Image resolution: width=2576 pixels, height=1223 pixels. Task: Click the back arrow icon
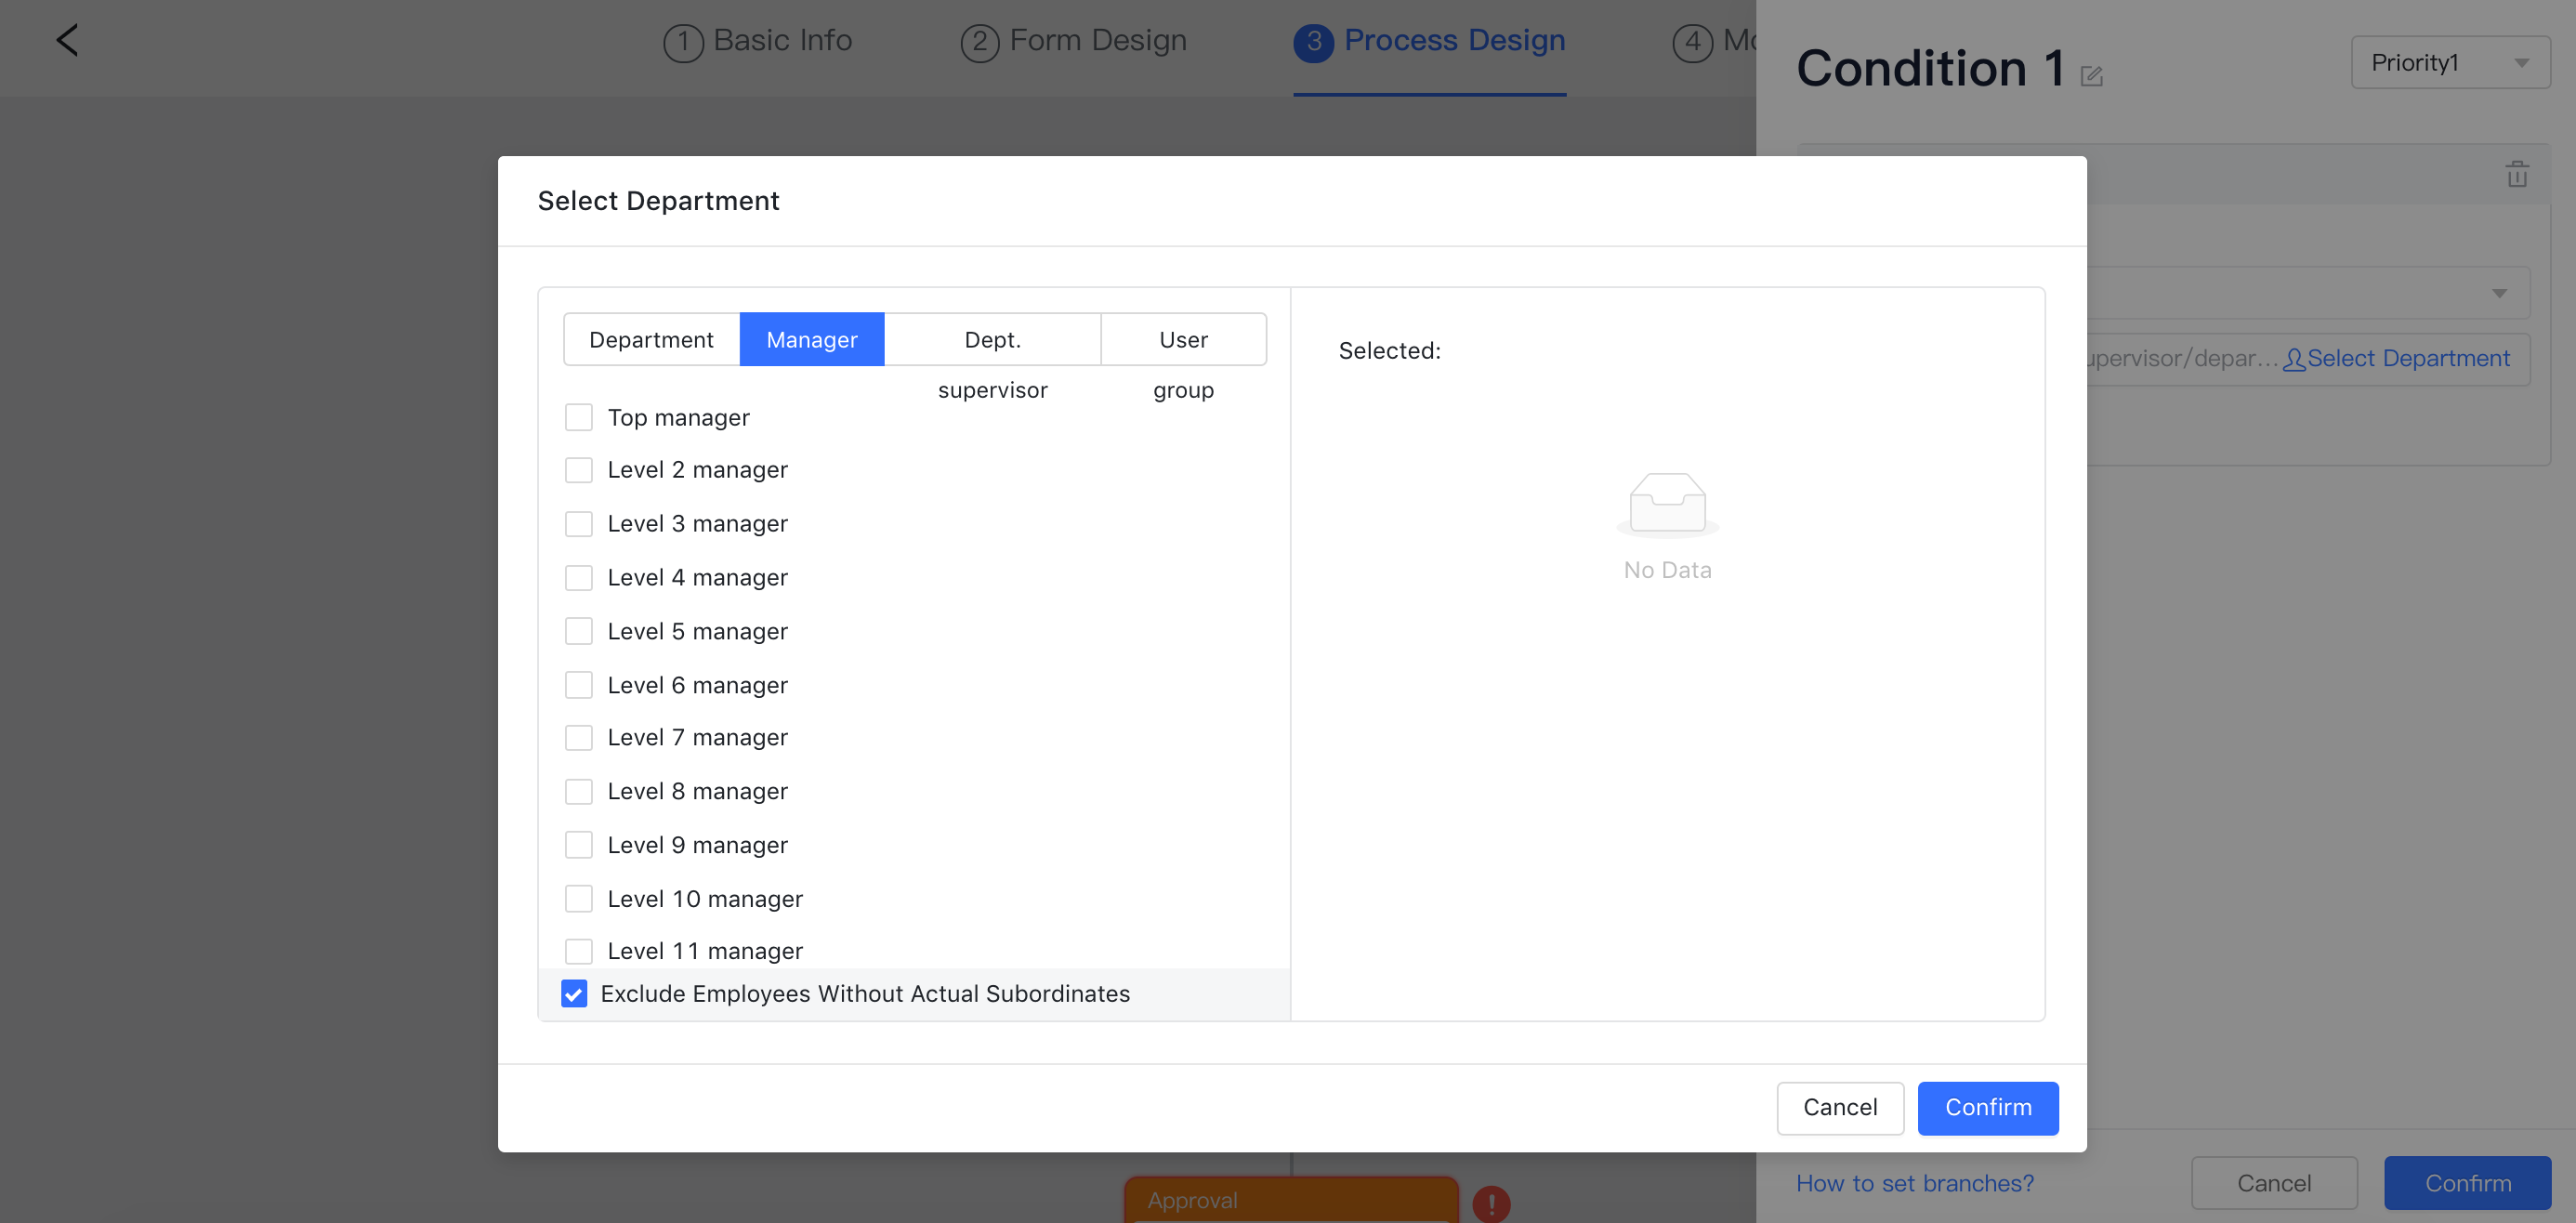click(67, 40)
